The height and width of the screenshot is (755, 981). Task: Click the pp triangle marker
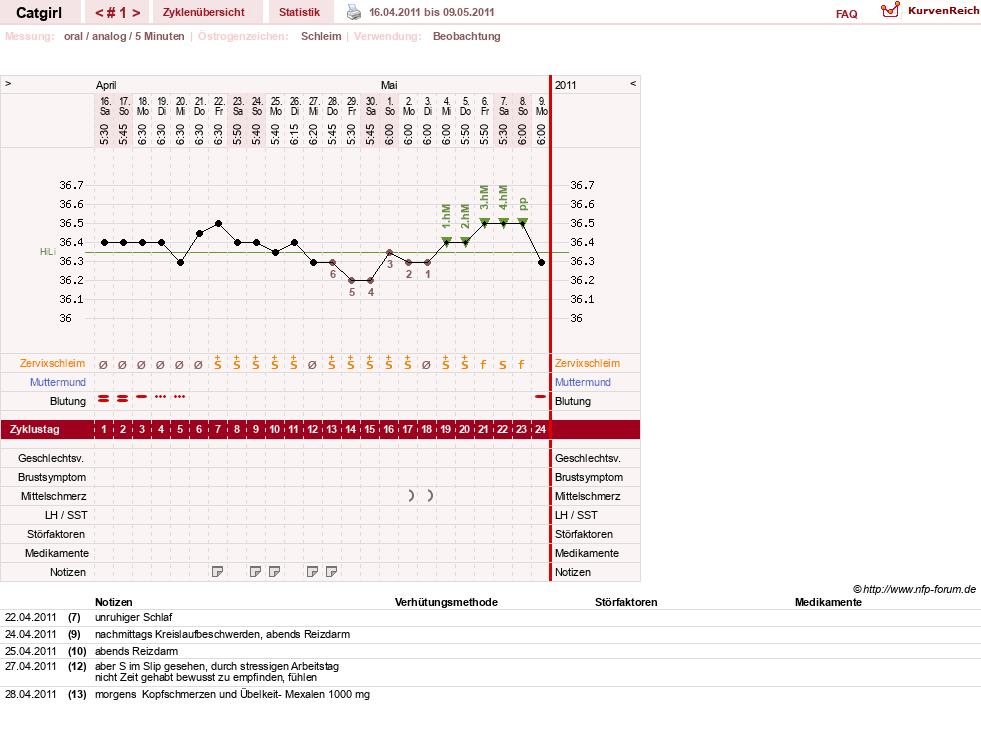click(x=522, y=222)
